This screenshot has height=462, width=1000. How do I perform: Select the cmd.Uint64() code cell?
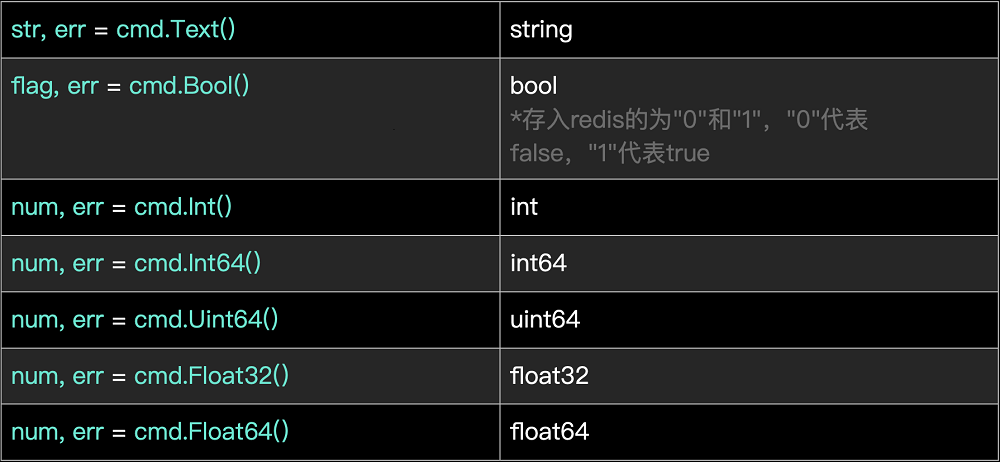(251, 320)
